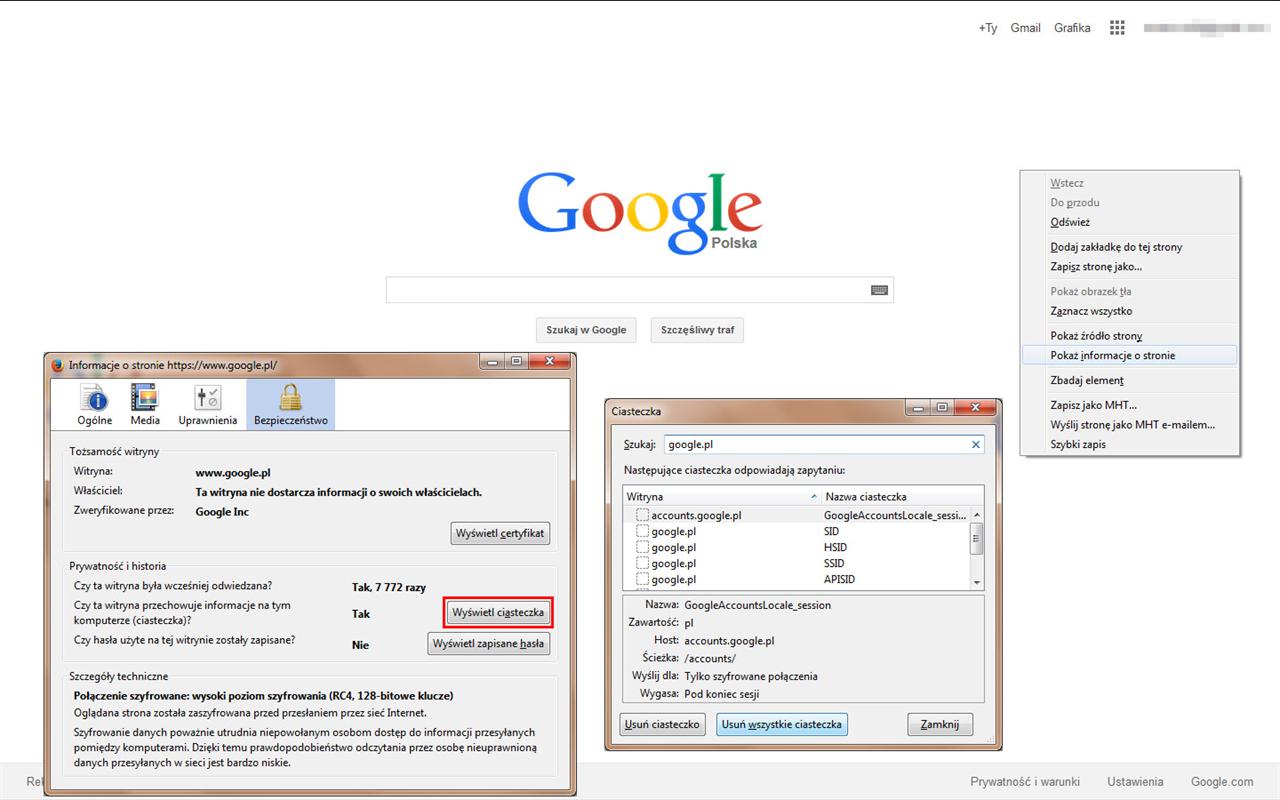
Task: Click 'Wyświetl certyfikat' button
Action: 500,533
